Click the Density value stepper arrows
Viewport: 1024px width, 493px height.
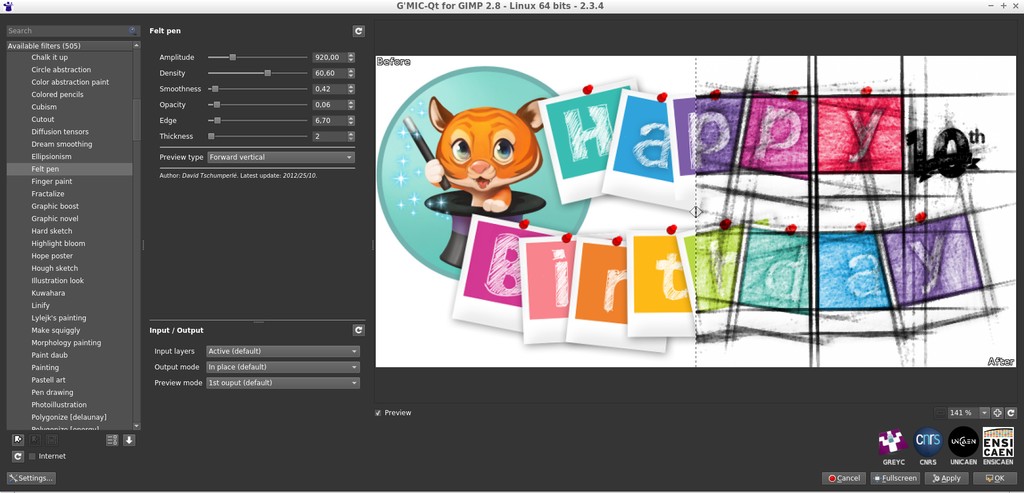click(x=351, y=73)
